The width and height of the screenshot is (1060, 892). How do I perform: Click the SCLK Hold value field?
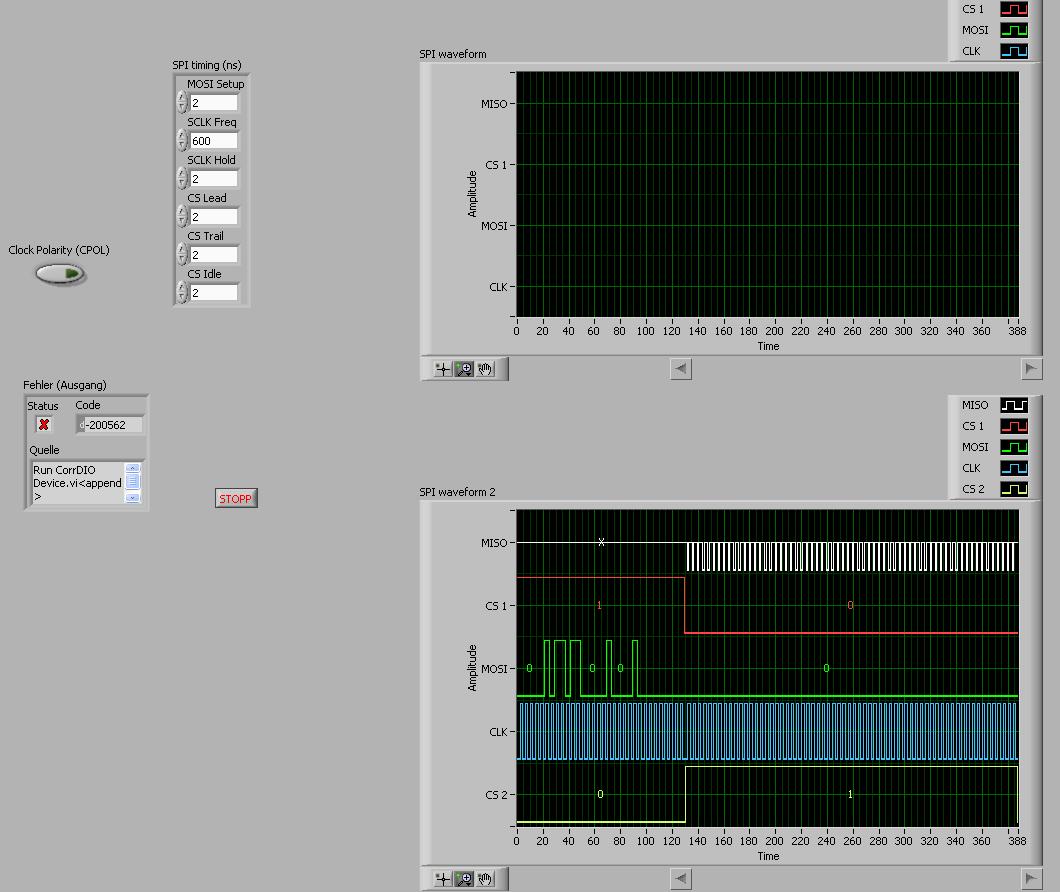coord(214,179)
